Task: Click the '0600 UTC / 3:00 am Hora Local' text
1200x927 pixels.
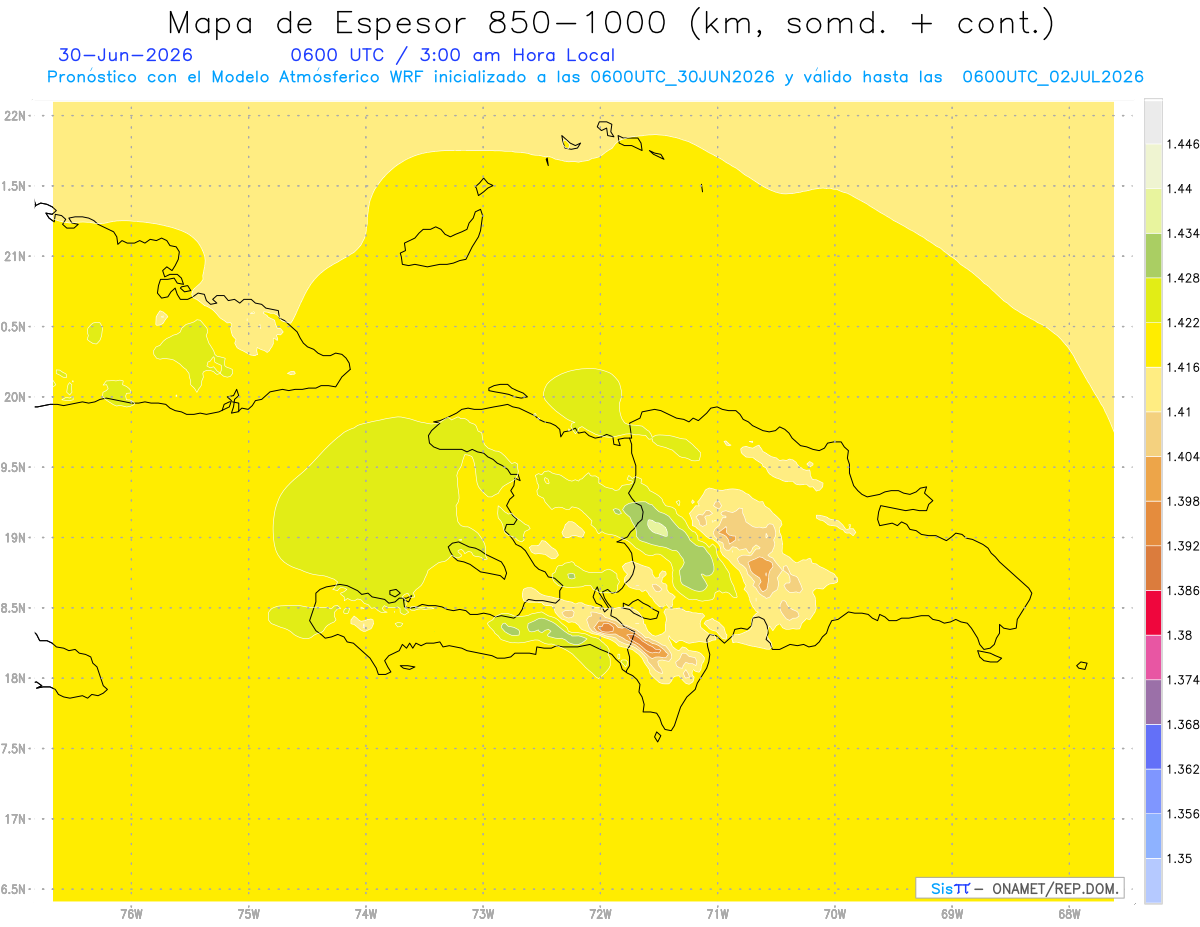Action: coord(452,56)
